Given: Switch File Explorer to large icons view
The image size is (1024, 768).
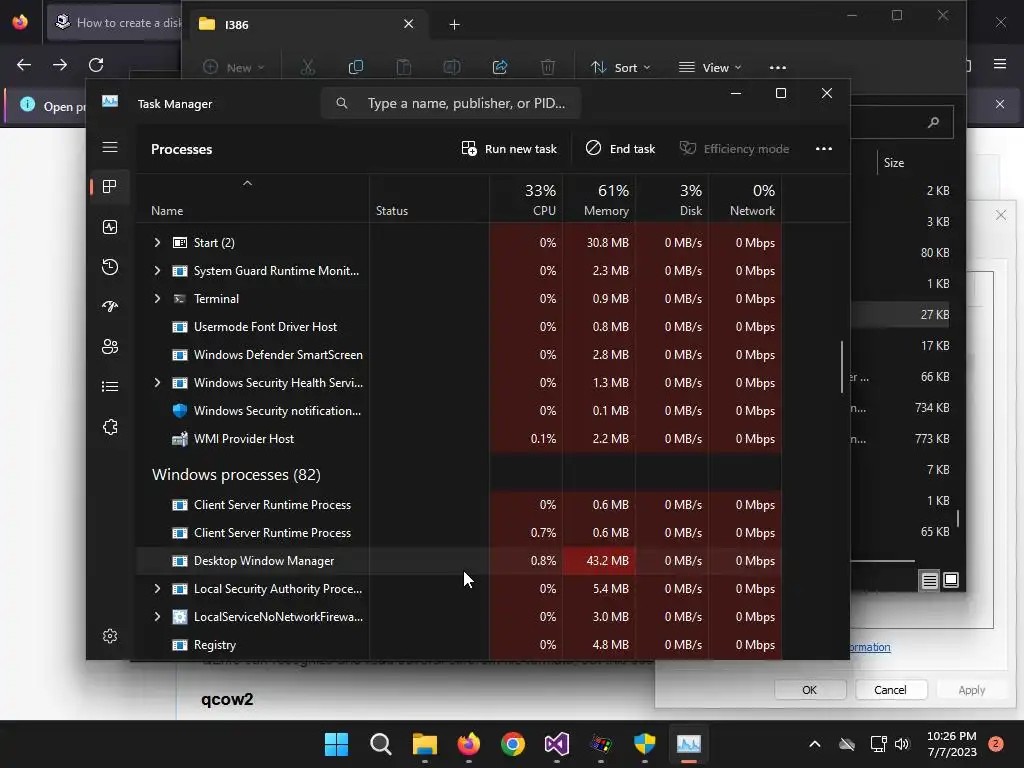Looking at the screenshot, I should pyautogui.click(x=951, y=580).
